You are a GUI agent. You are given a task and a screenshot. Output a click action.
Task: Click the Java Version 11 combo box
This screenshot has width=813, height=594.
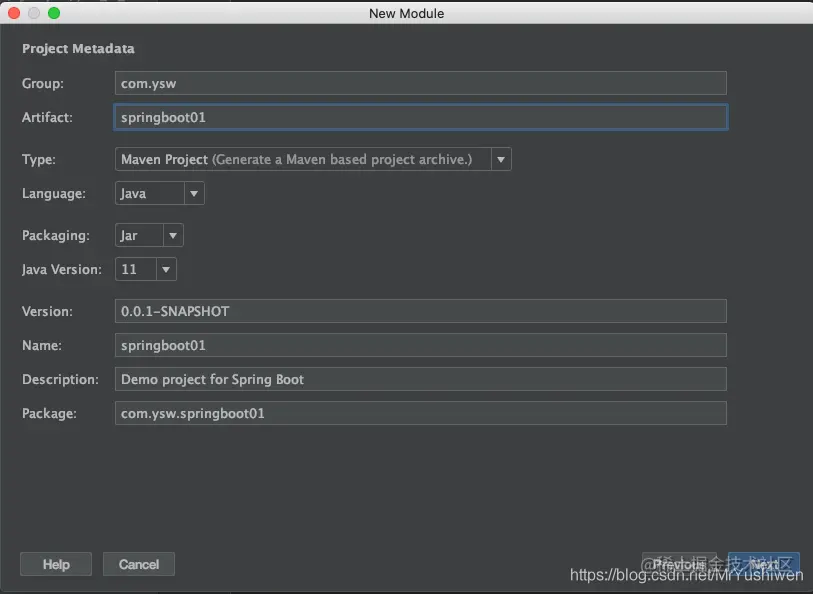(x=146, y=270)
